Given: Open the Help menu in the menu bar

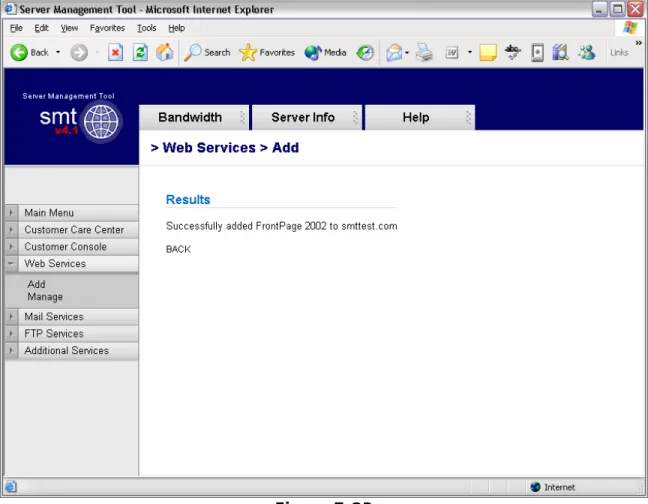Looking at the screenshot, I should coord(176,28).
